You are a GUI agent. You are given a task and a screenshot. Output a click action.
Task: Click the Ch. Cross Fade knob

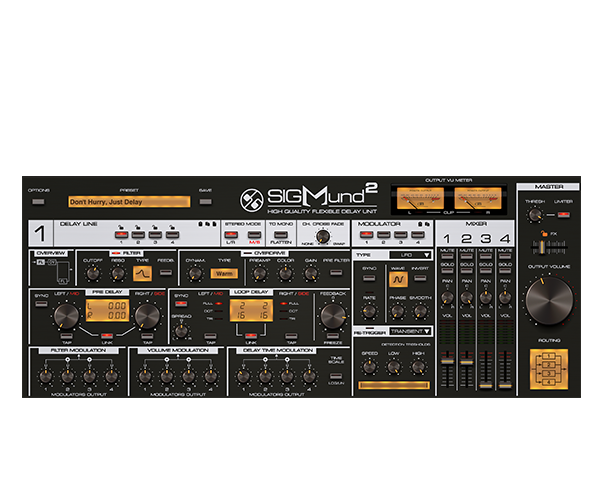click(323, 236)
